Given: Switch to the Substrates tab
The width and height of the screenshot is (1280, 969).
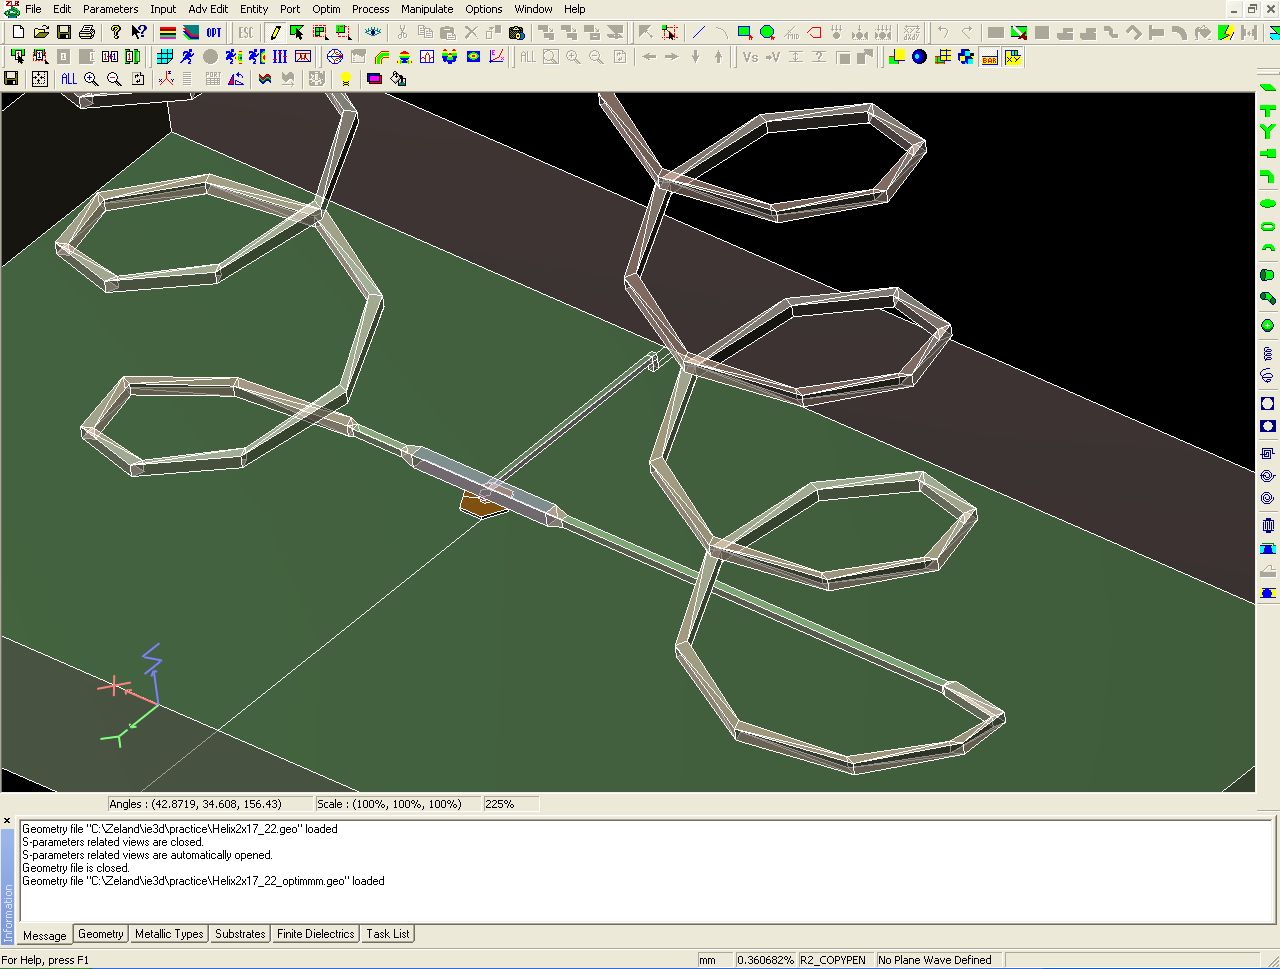Looking at the screenshot, I should (240, 934).
